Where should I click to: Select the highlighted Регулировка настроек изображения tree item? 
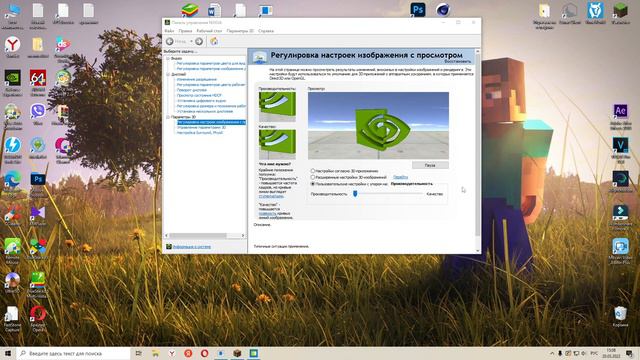click(211, 122)
